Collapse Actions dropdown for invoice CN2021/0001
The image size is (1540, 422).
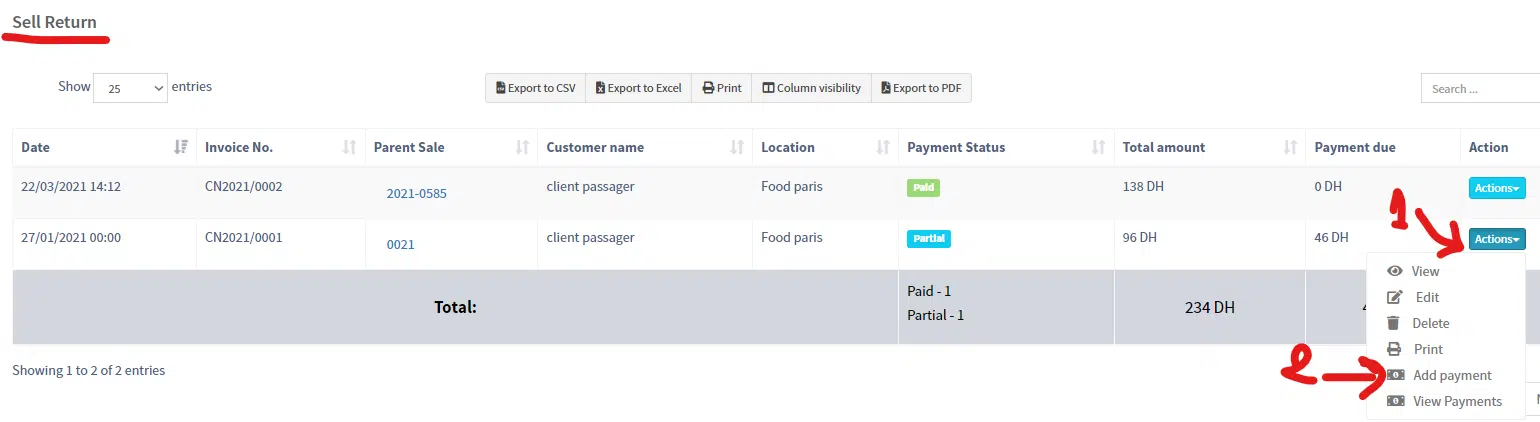click(1497, 239)
